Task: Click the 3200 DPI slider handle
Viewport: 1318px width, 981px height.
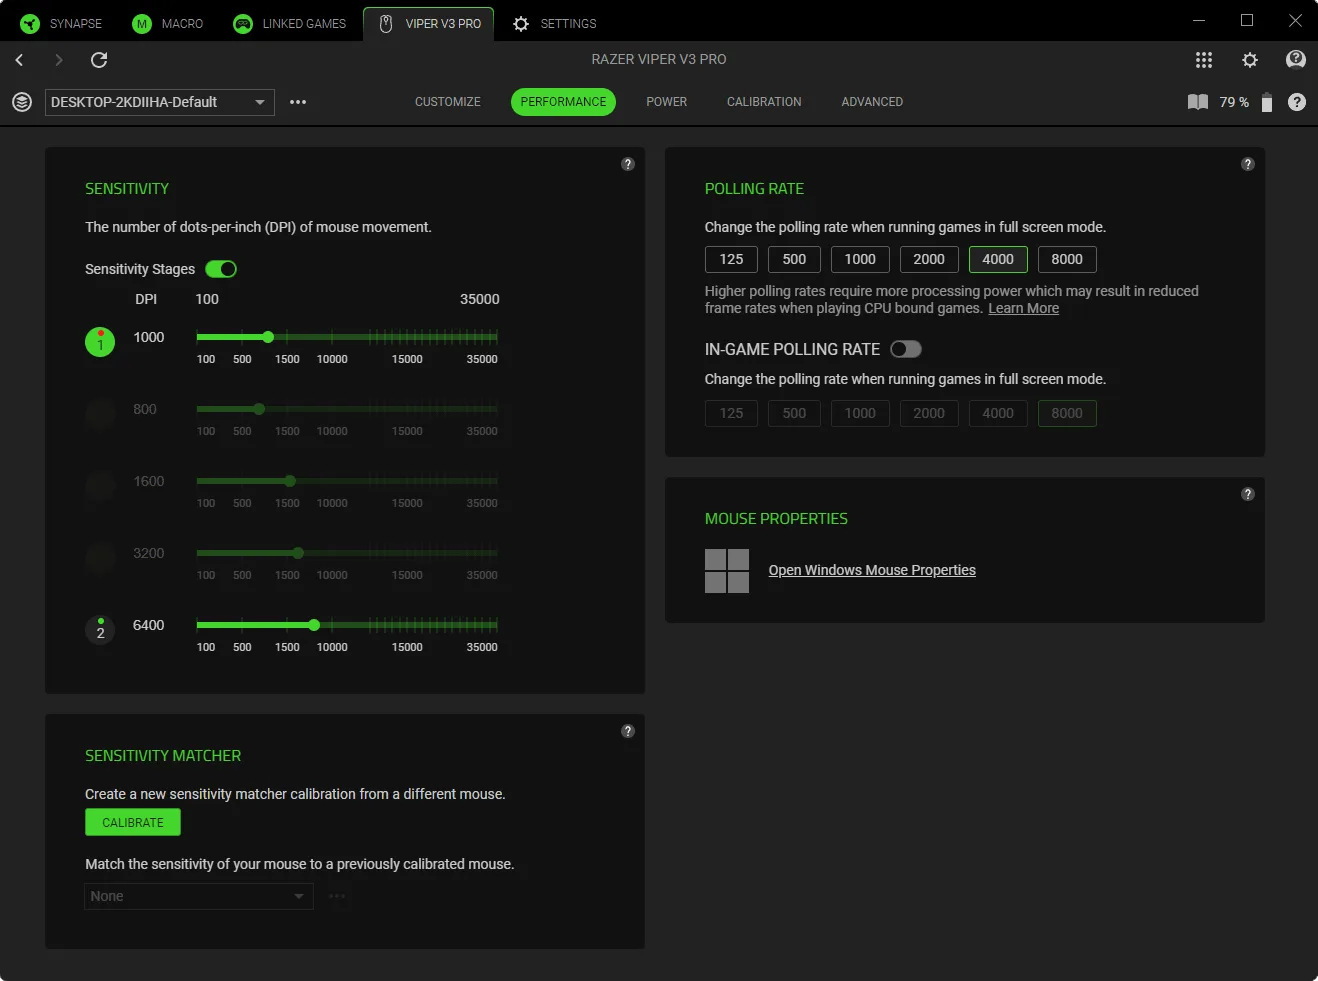Action: coord(298,553)
